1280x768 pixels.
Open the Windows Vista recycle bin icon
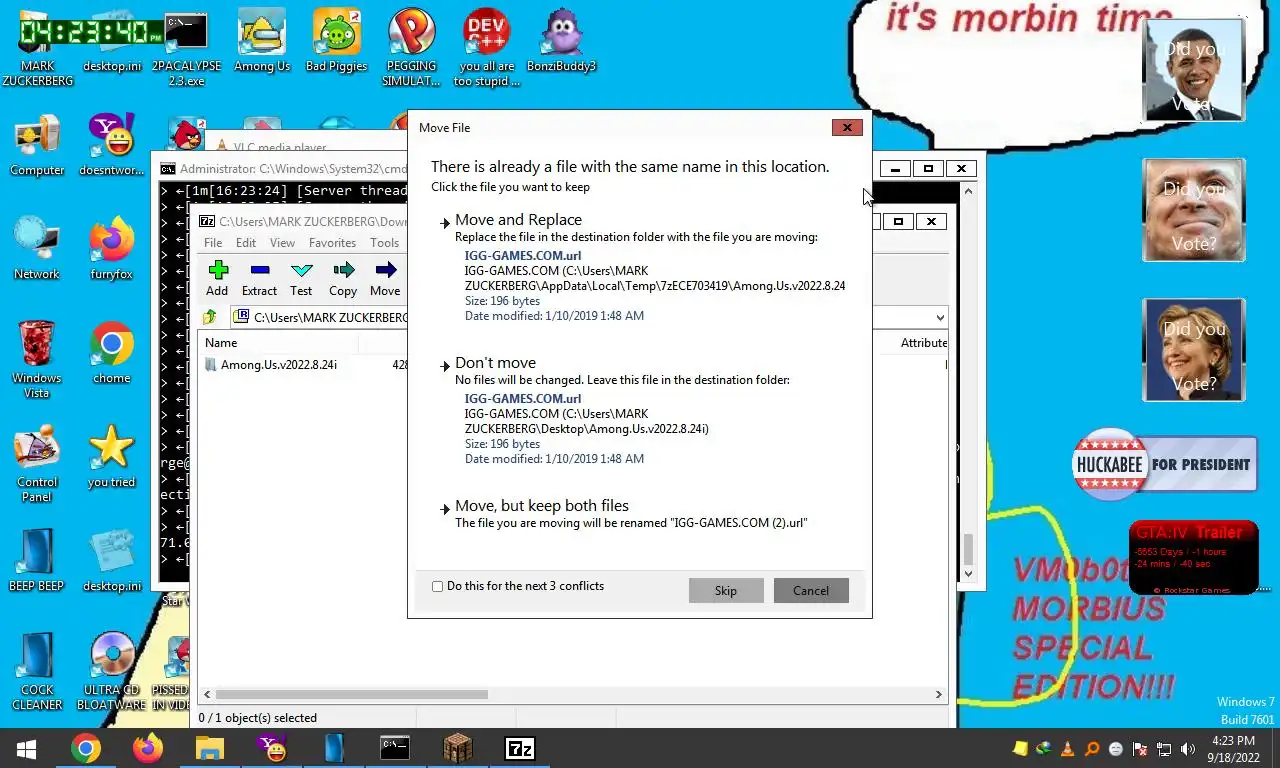[x=37, y=360]
